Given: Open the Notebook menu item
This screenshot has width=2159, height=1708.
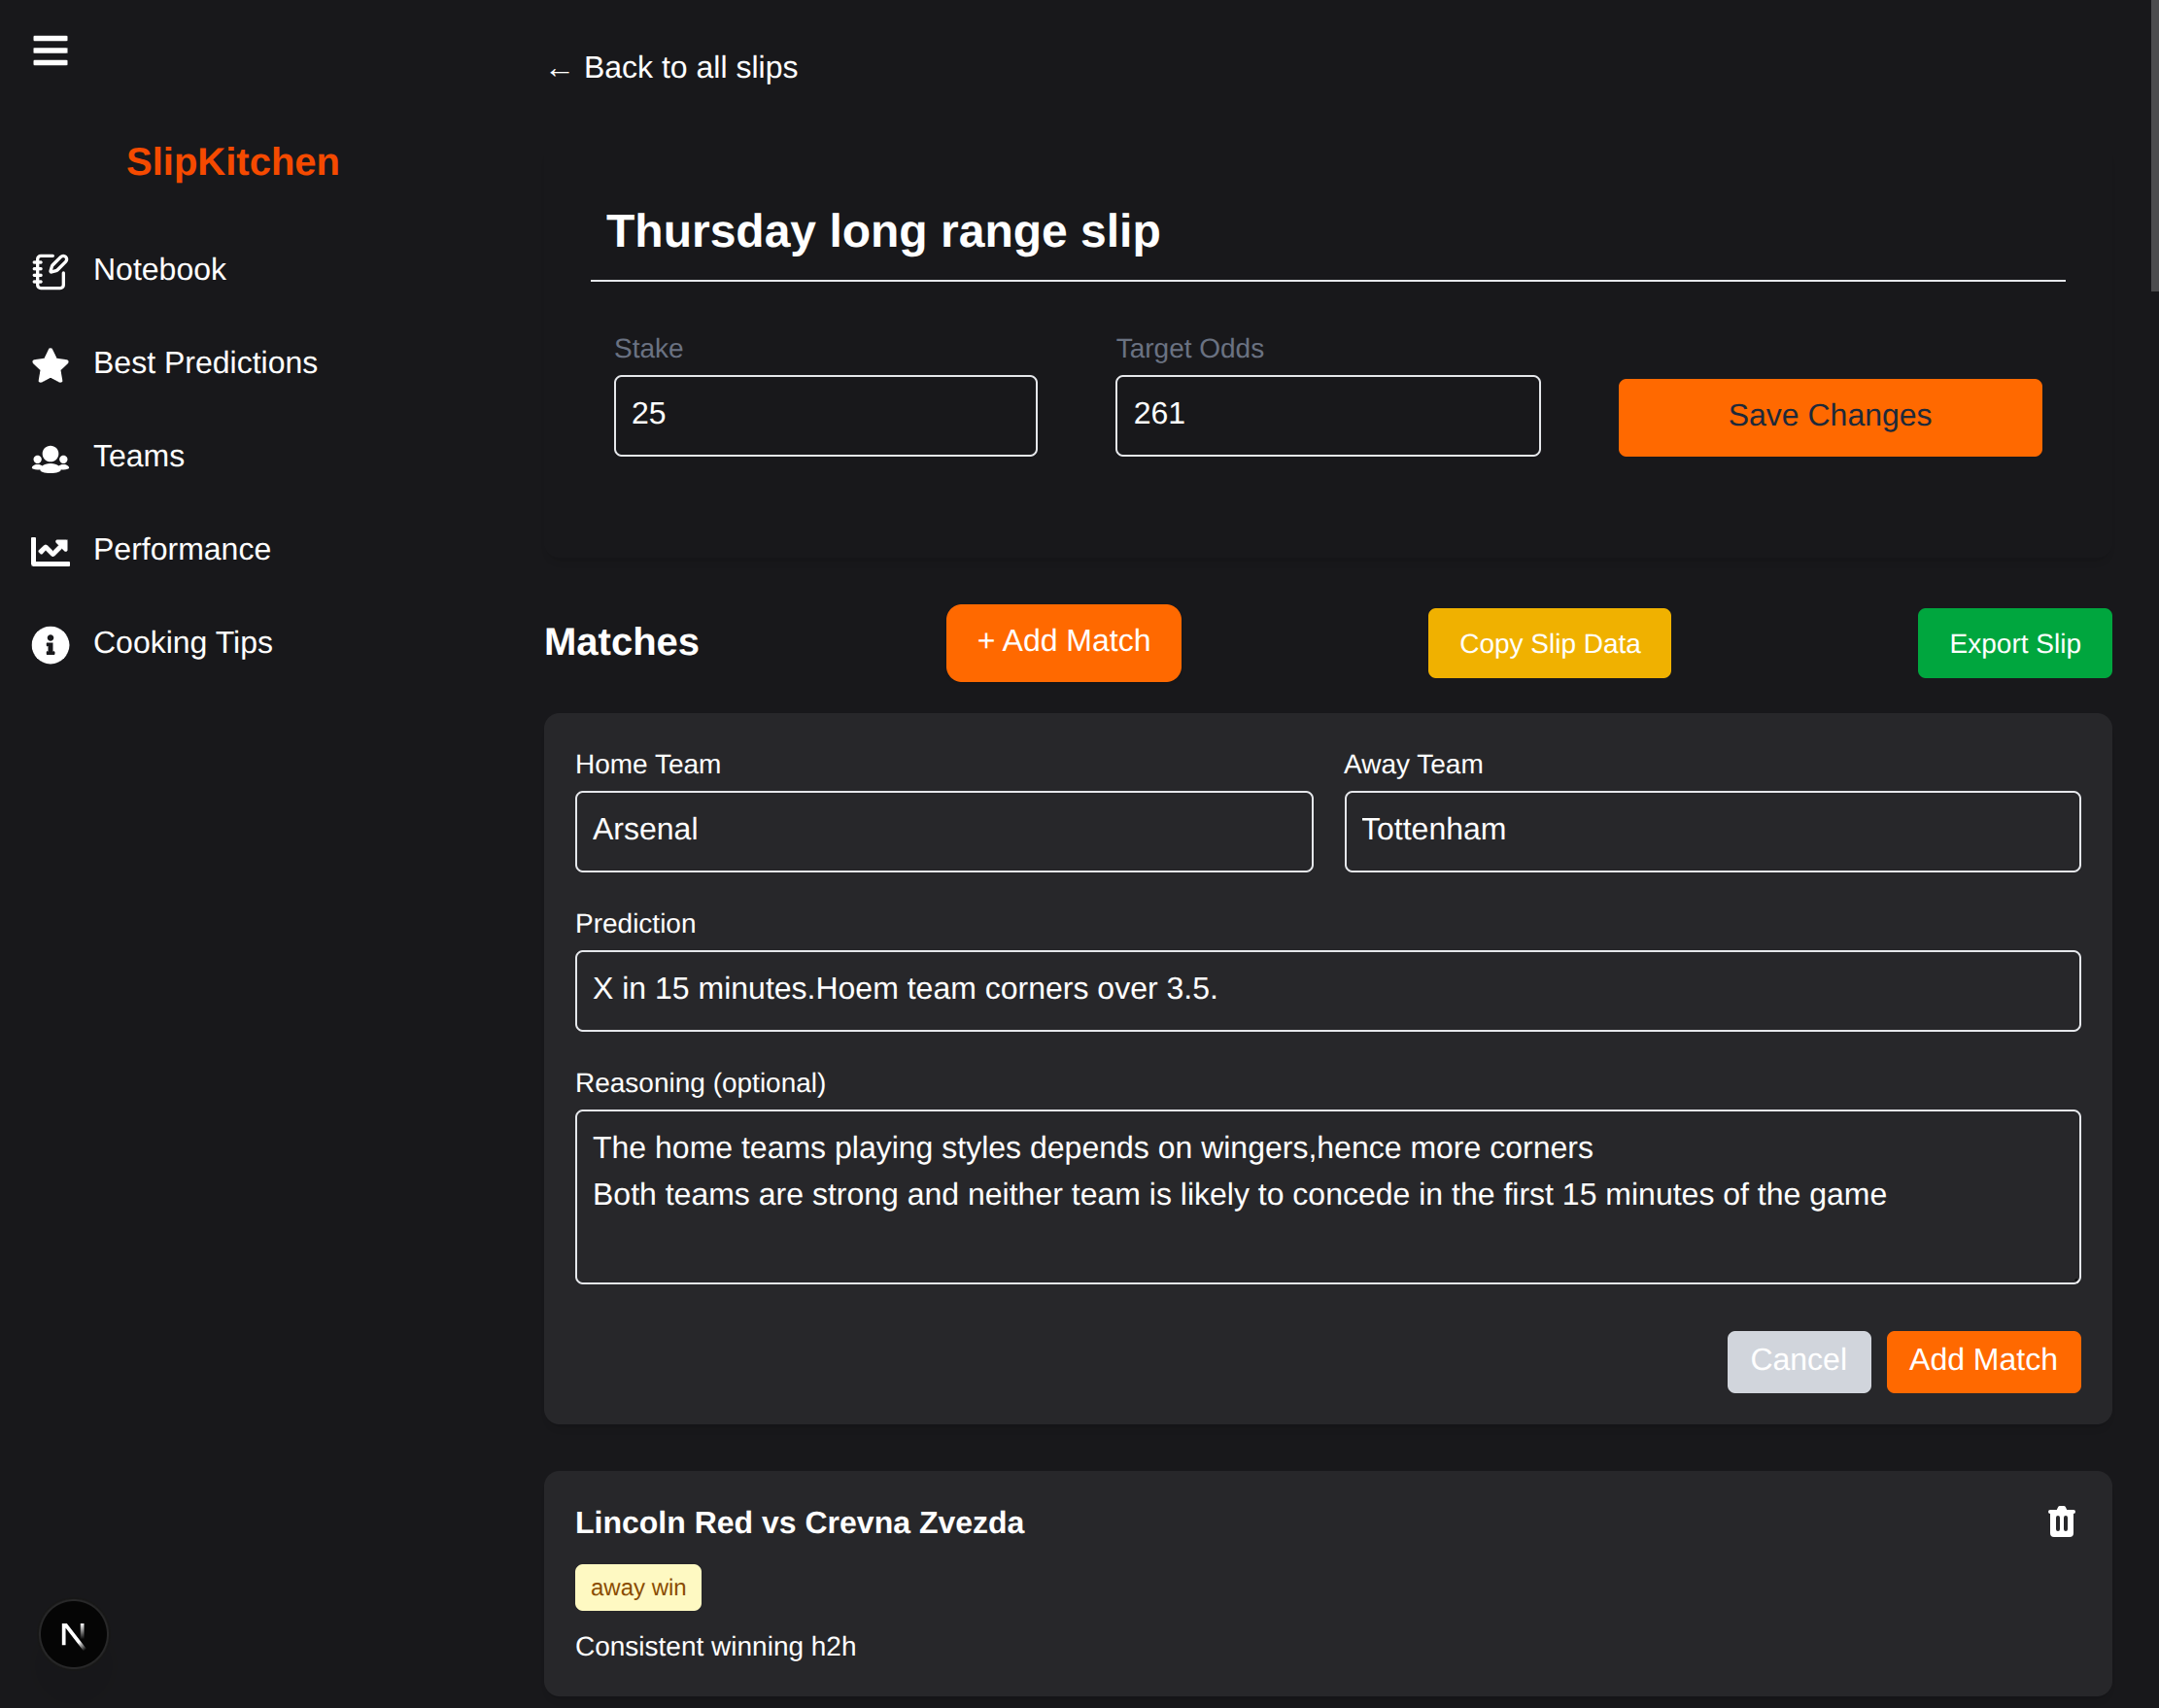Looking at the screenshot, I should [159, 270].
